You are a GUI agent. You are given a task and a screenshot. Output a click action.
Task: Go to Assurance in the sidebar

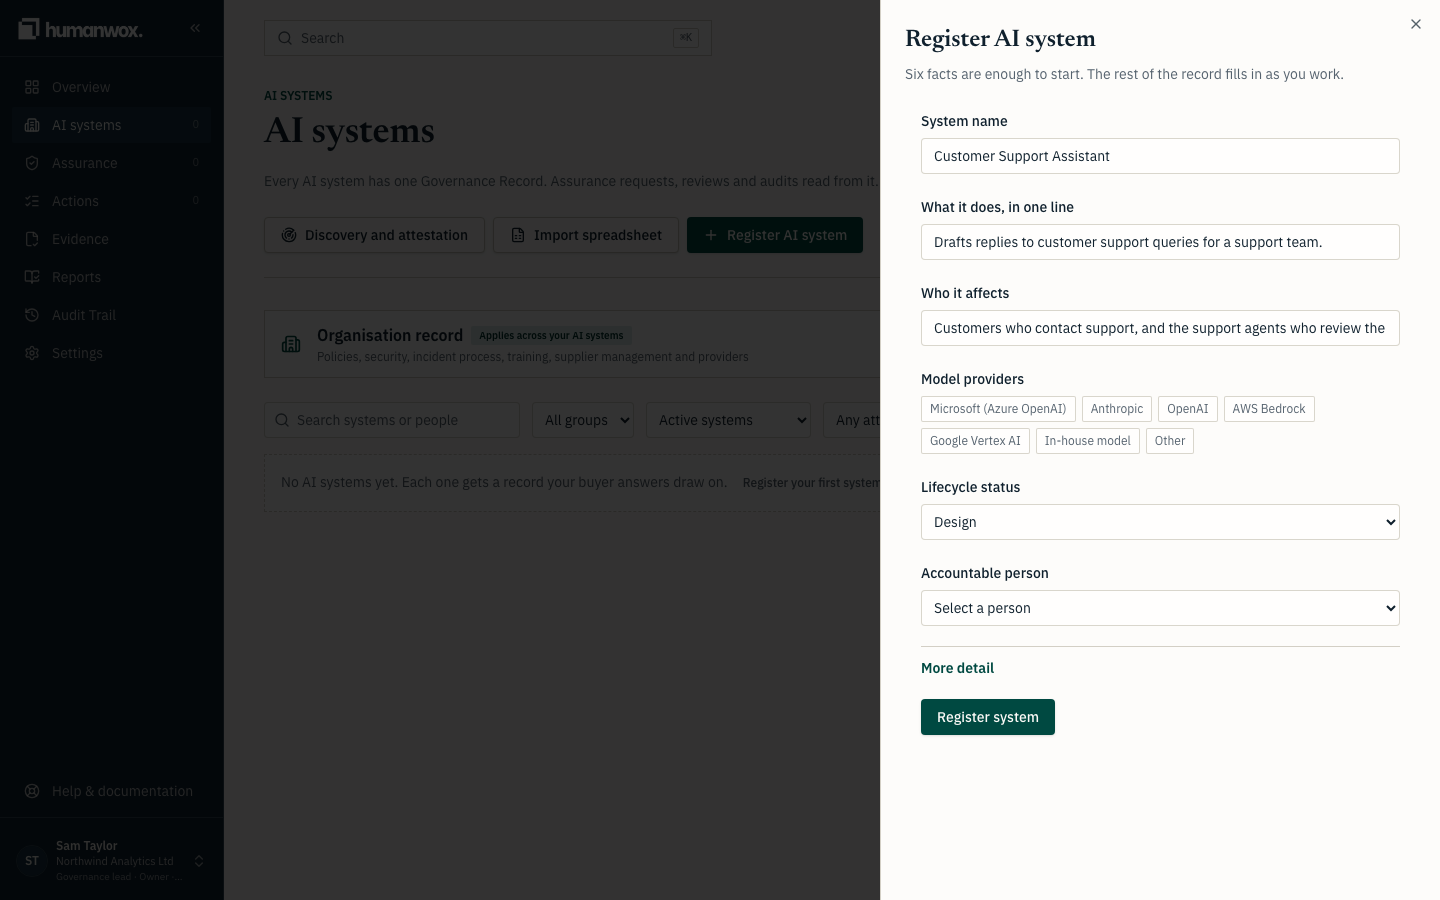pos(112,163)
